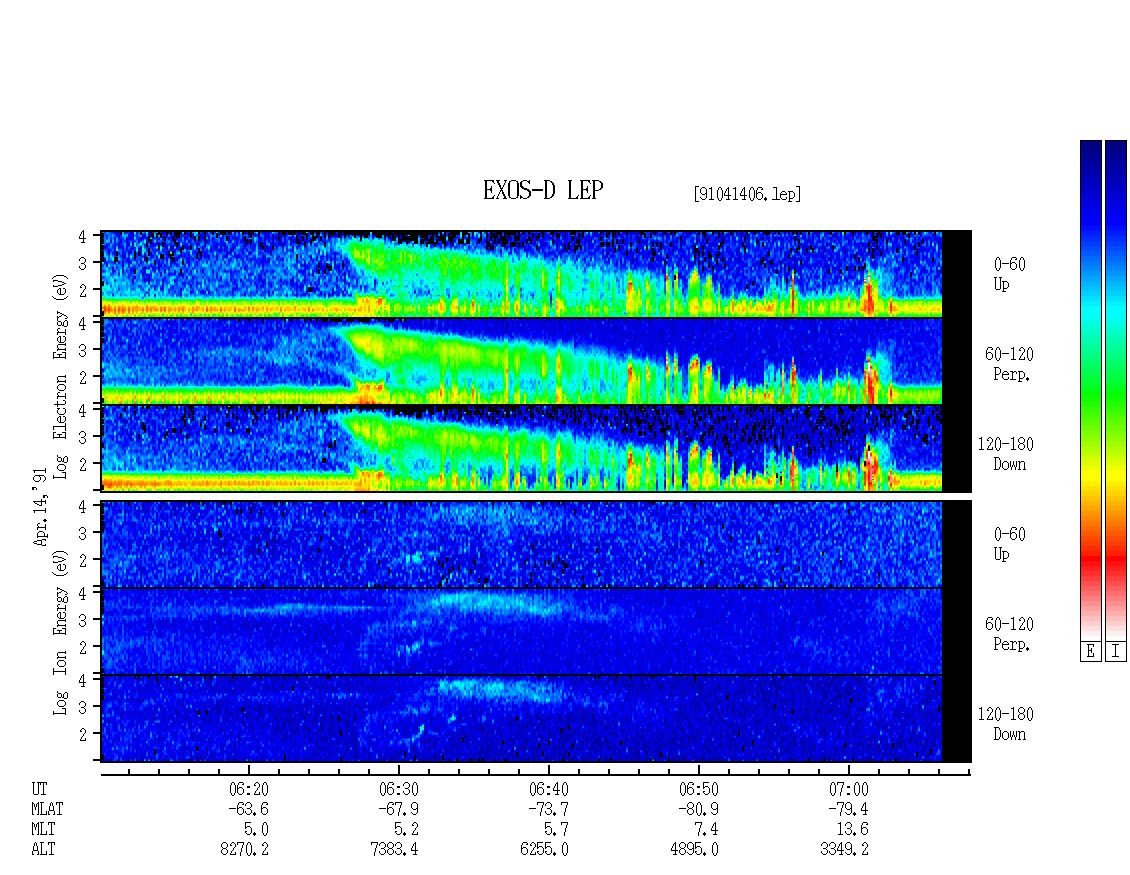Click the MLT value 5.7

tap(556, 829)
